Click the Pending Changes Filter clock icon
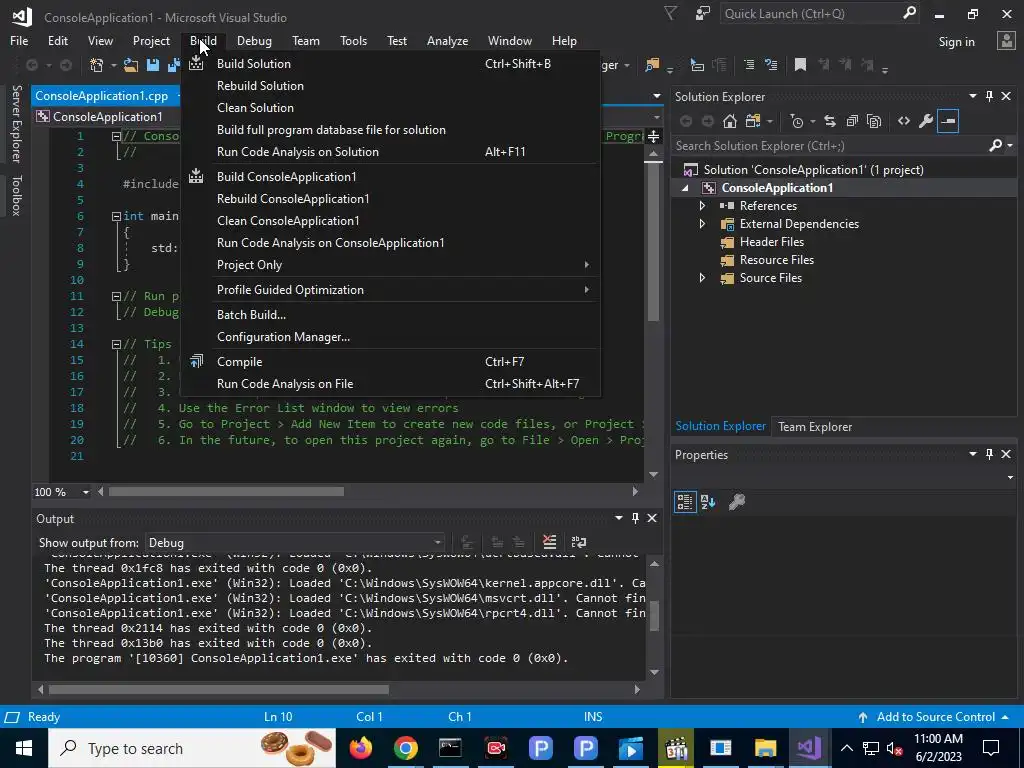 tap(797, 121)
